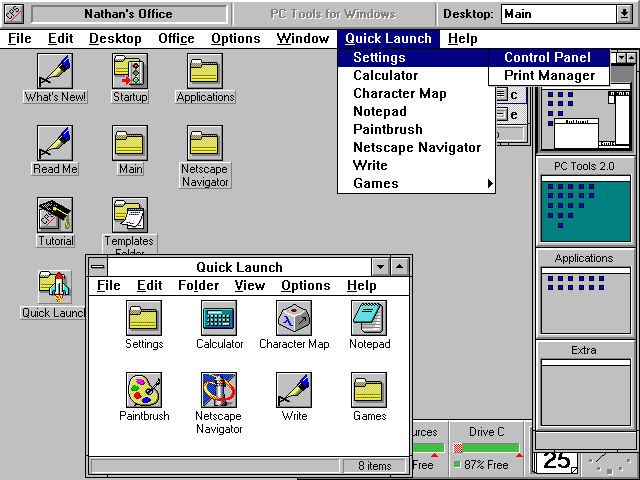Click the Nathan's Office title field
640x480 pixels.
129,14
